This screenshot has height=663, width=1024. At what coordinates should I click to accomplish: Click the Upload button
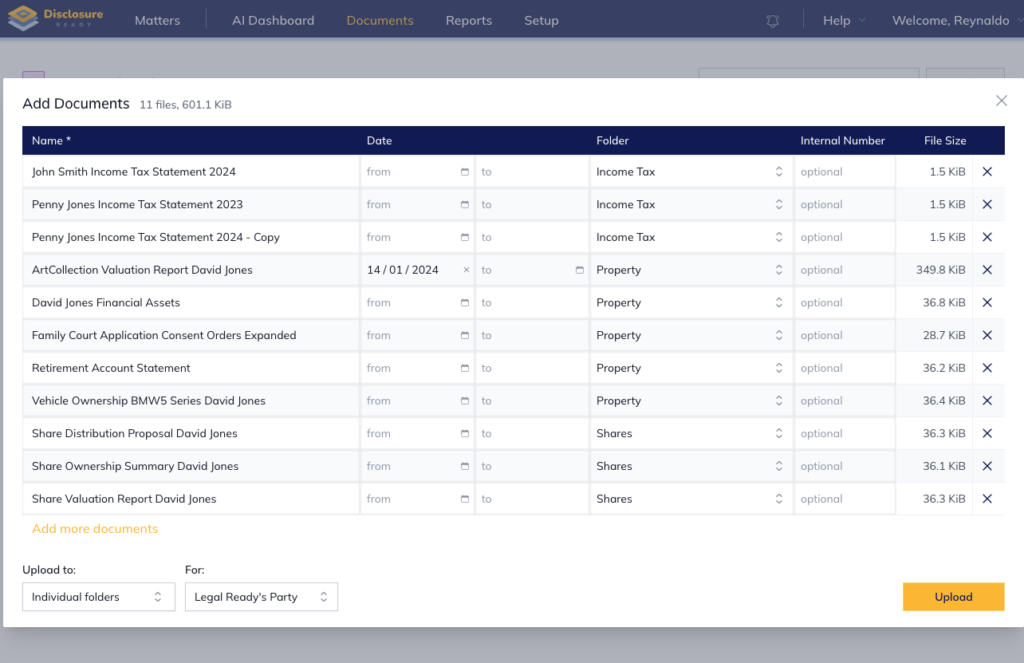click(x=953, y=596)
